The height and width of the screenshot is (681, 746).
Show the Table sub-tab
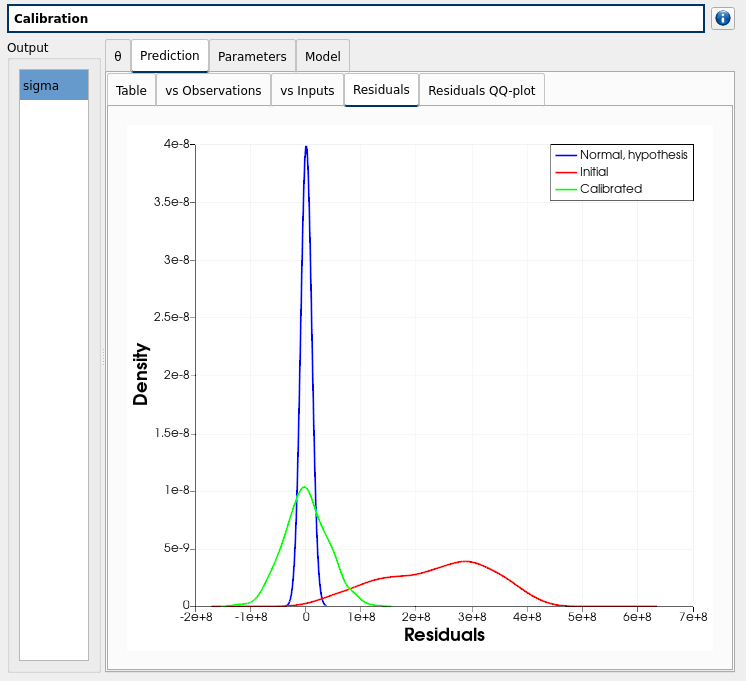coord(131,91)
